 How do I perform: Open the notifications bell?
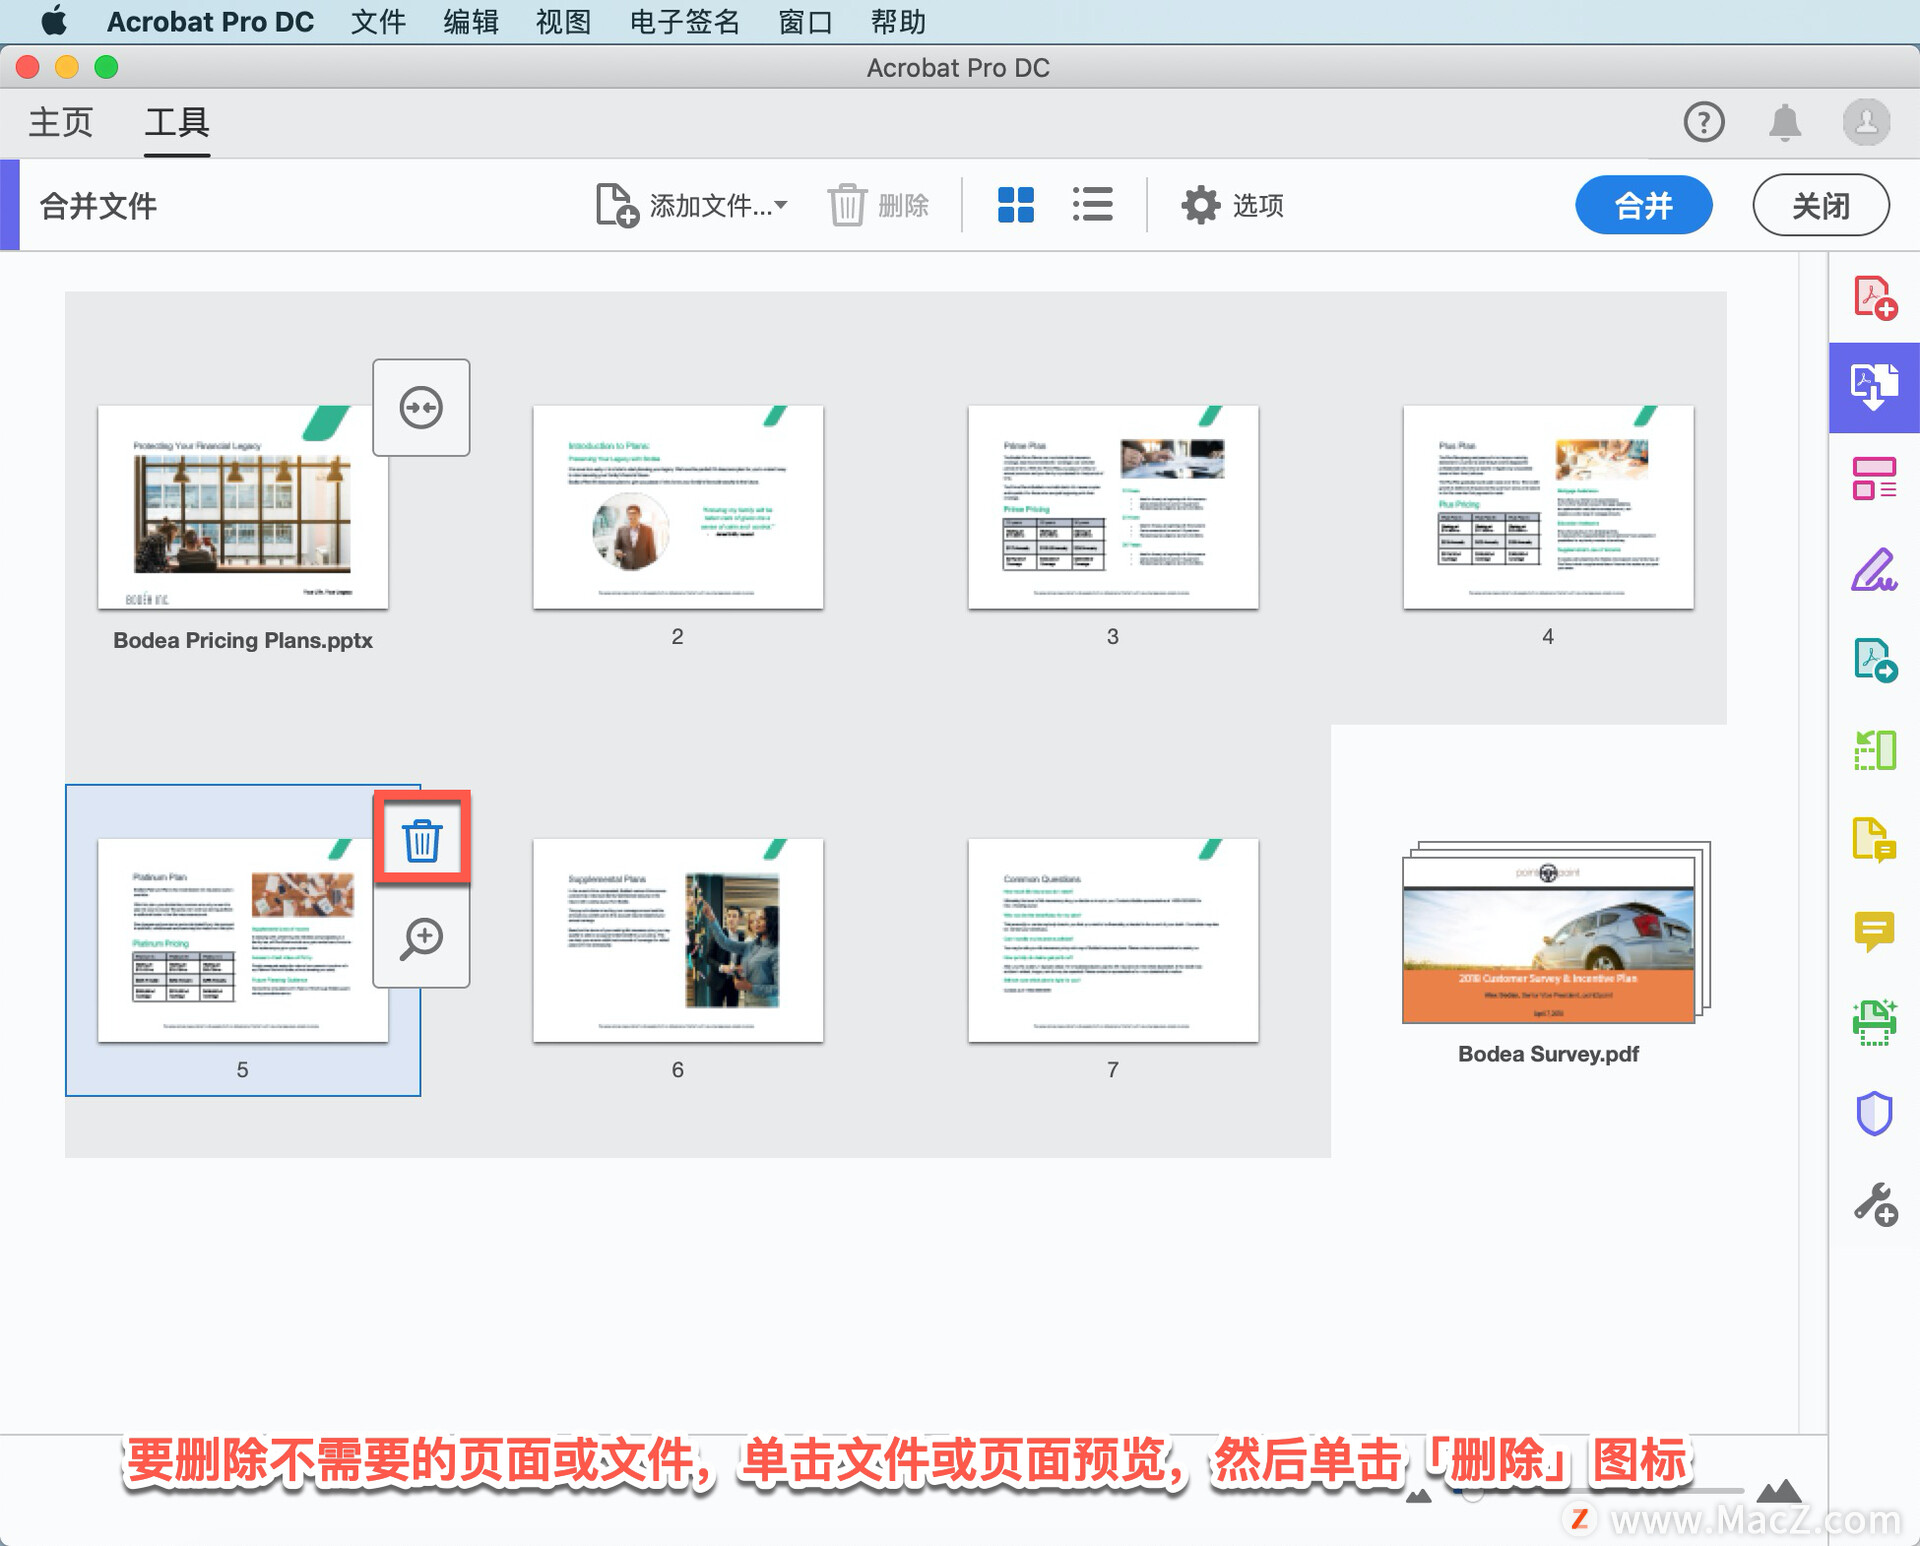tap(1785, 122)
